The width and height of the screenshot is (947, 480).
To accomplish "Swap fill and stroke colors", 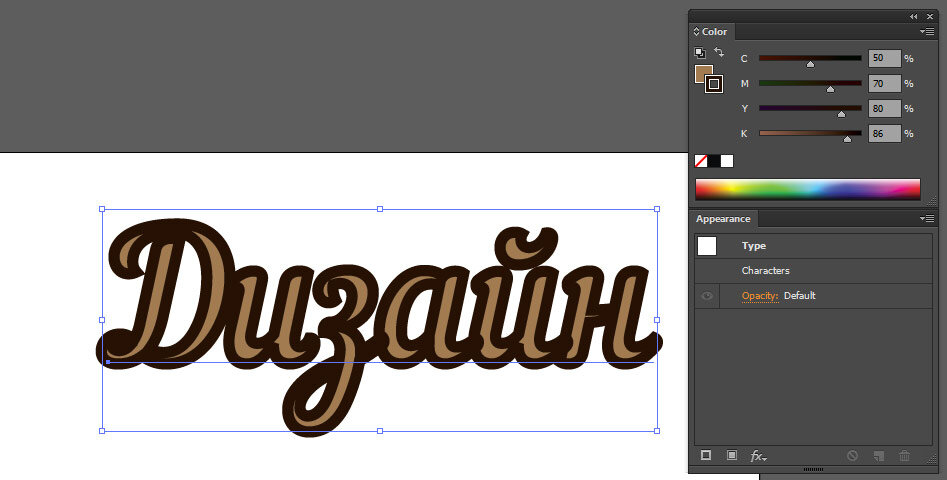I will point(718,53).
